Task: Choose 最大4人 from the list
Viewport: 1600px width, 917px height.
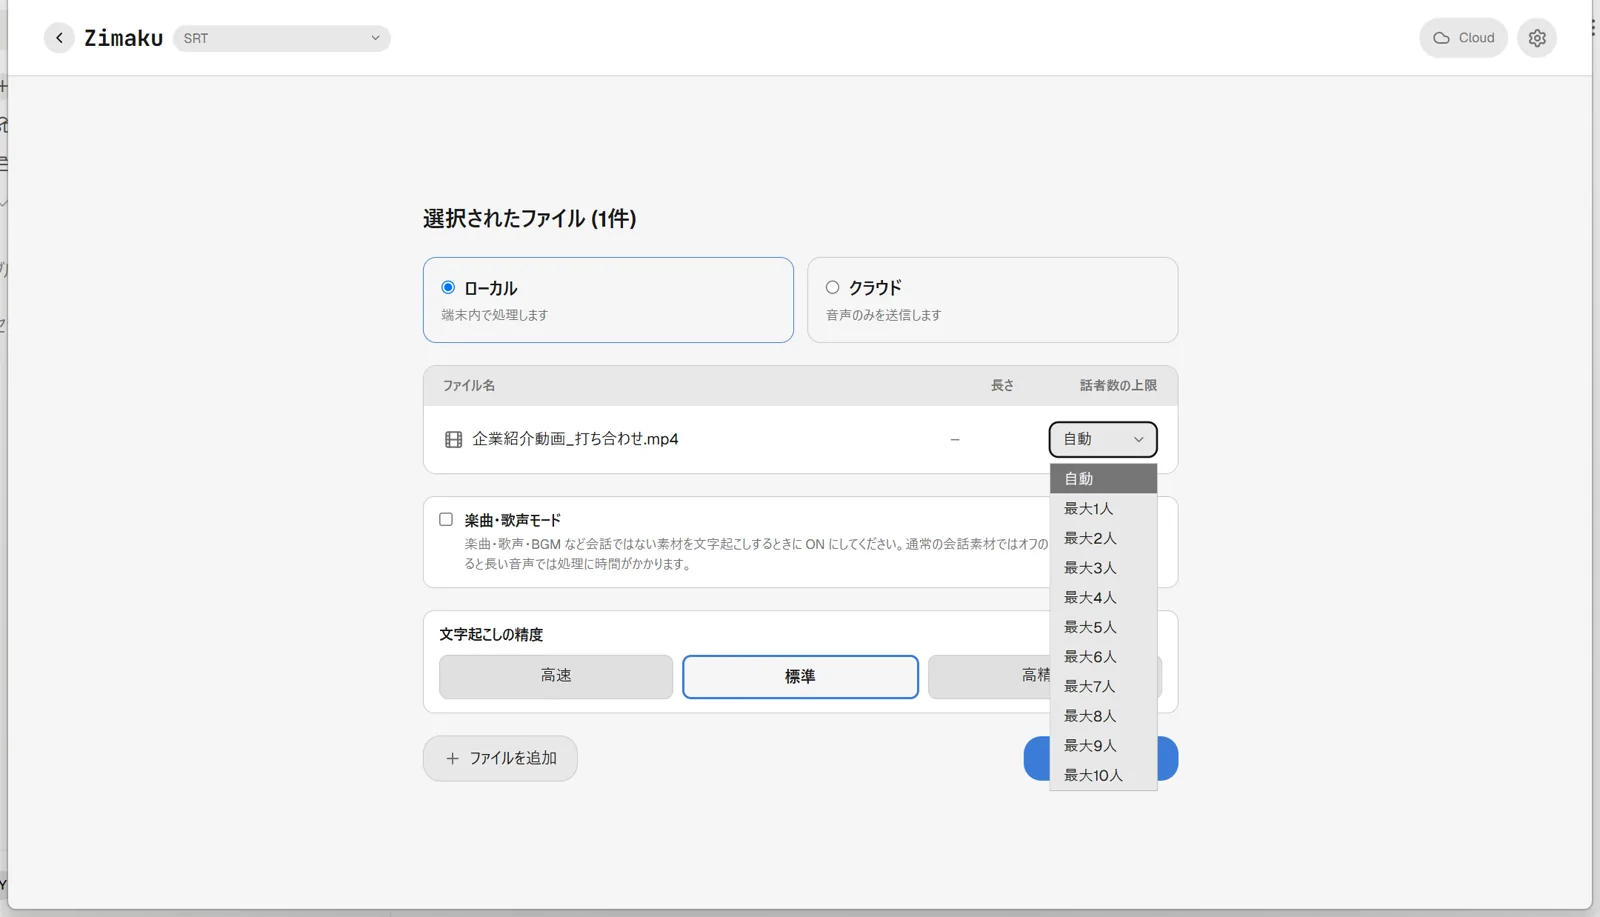Action: pyautogui.click(x=1103, y=598)
